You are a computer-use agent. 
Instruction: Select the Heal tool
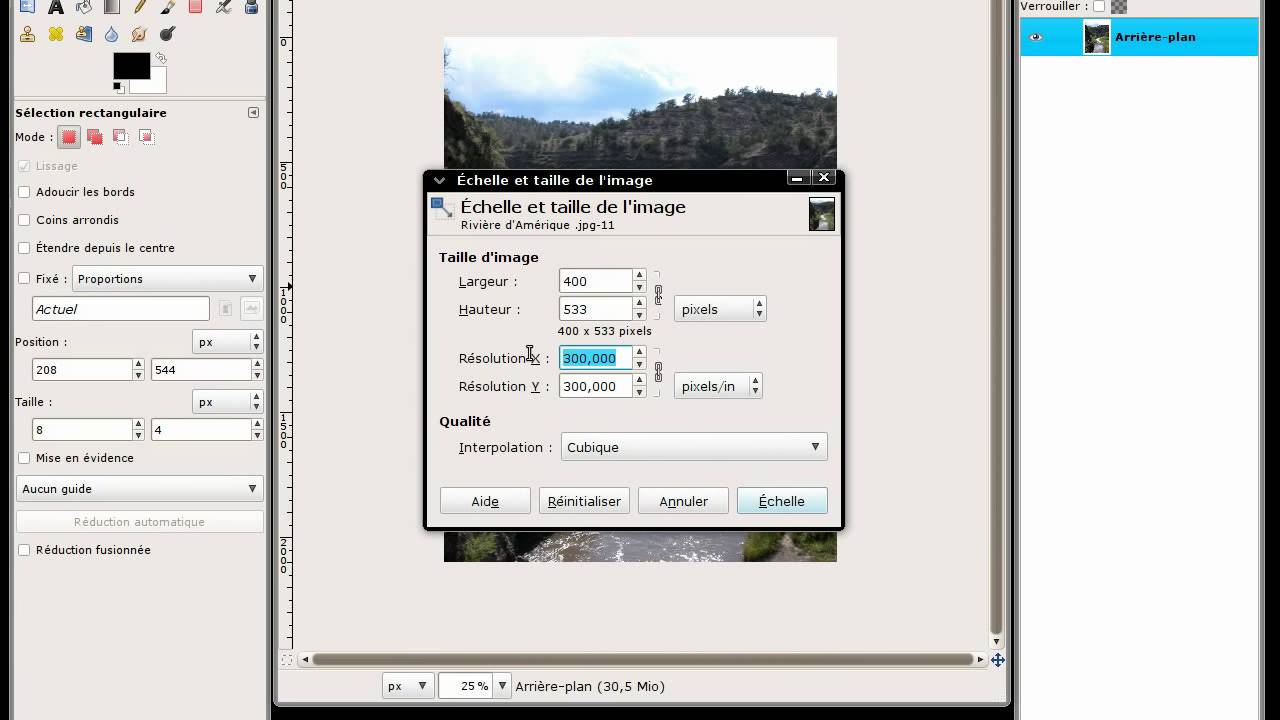tap(55, 34)
